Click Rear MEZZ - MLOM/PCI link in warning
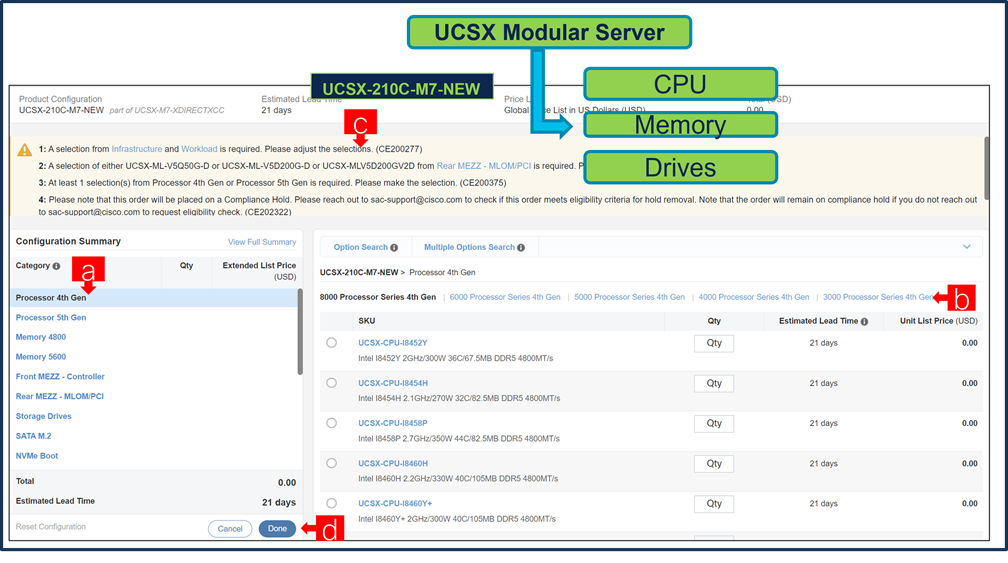The height and width of the screenshot is (563, 1008). [483, 166]
